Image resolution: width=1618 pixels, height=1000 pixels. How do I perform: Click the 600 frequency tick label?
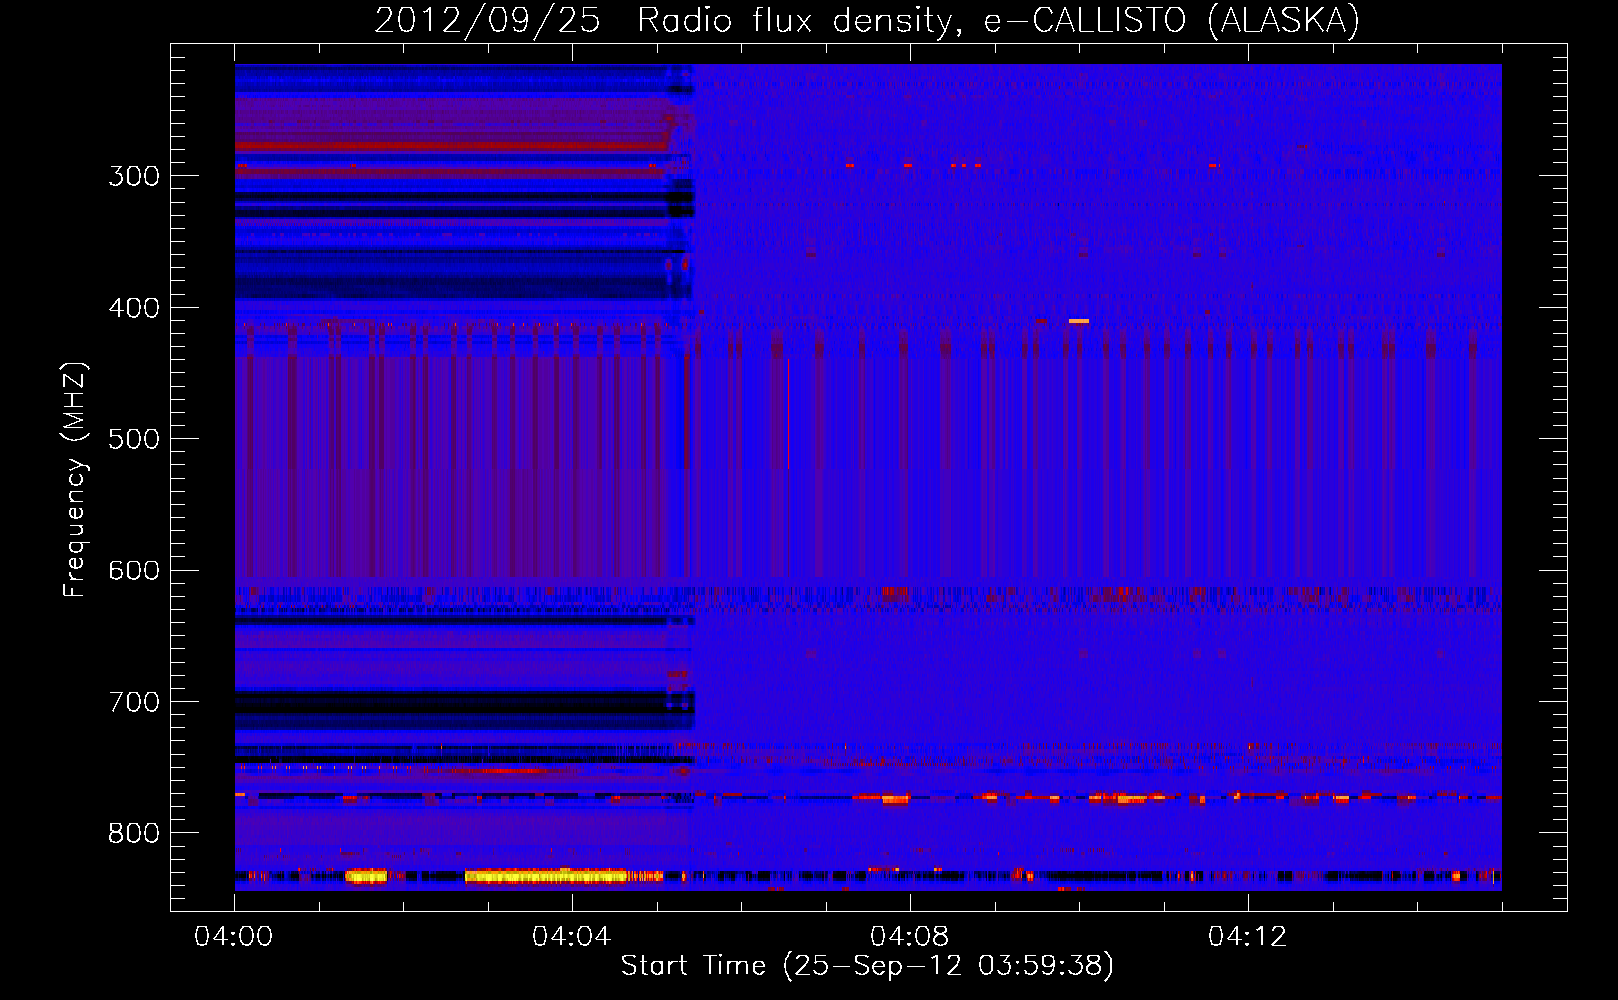pos(134,571)
